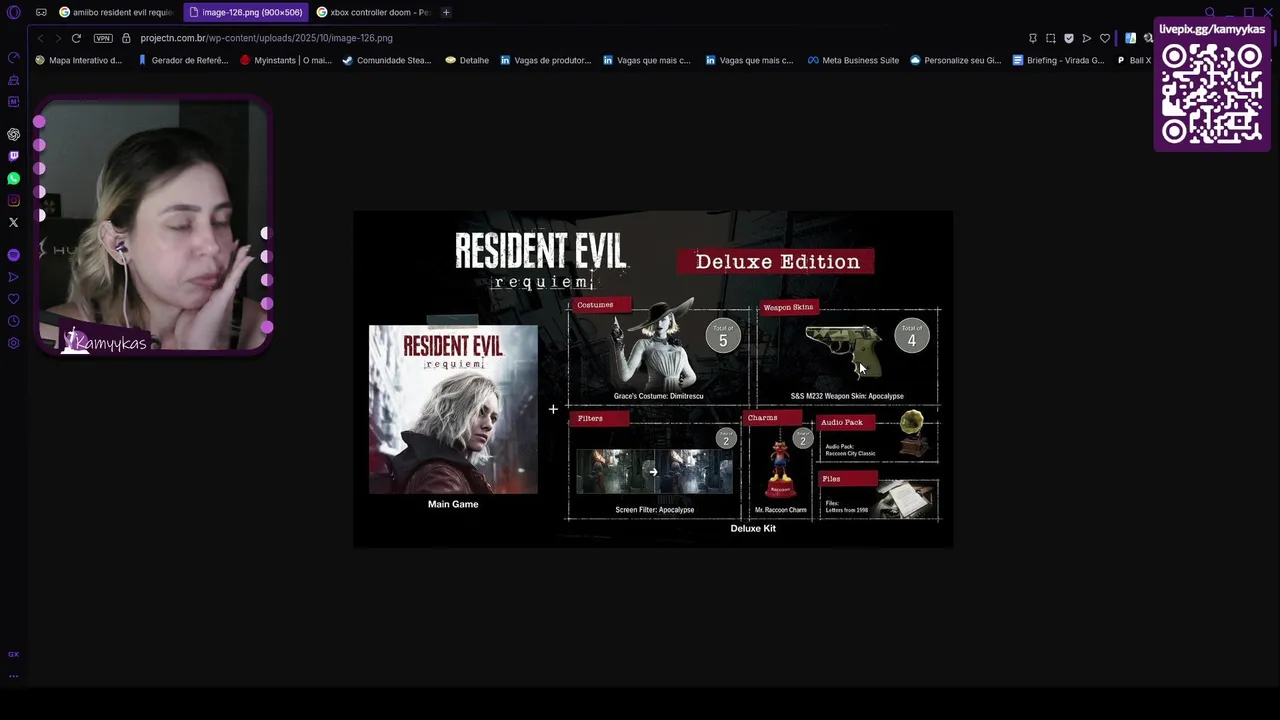Open Spotify player in the sidebar
Image resolution: width=1280 pixels, height=720 pixels.
click(x=13, y=255)
